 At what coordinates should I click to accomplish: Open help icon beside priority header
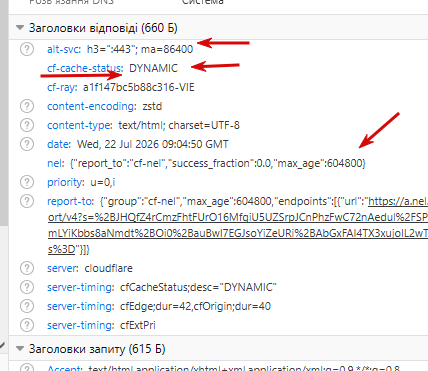coord(27,182)
